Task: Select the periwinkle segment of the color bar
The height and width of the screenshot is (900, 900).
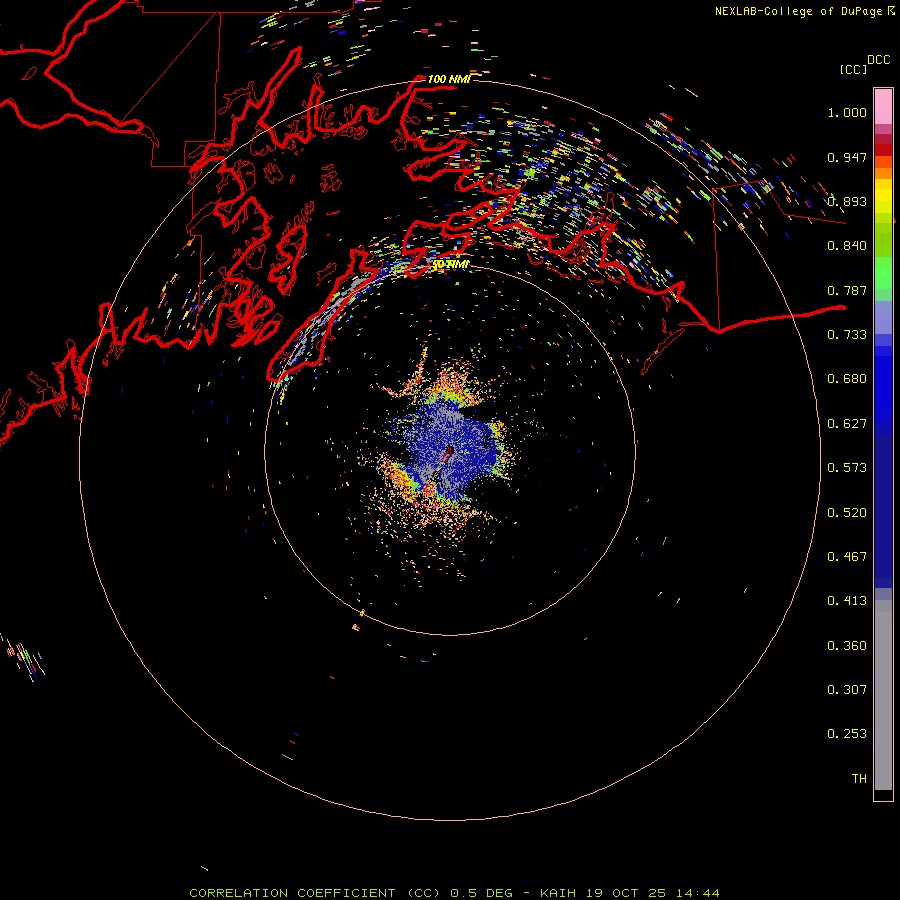Action: pos(883,318)
